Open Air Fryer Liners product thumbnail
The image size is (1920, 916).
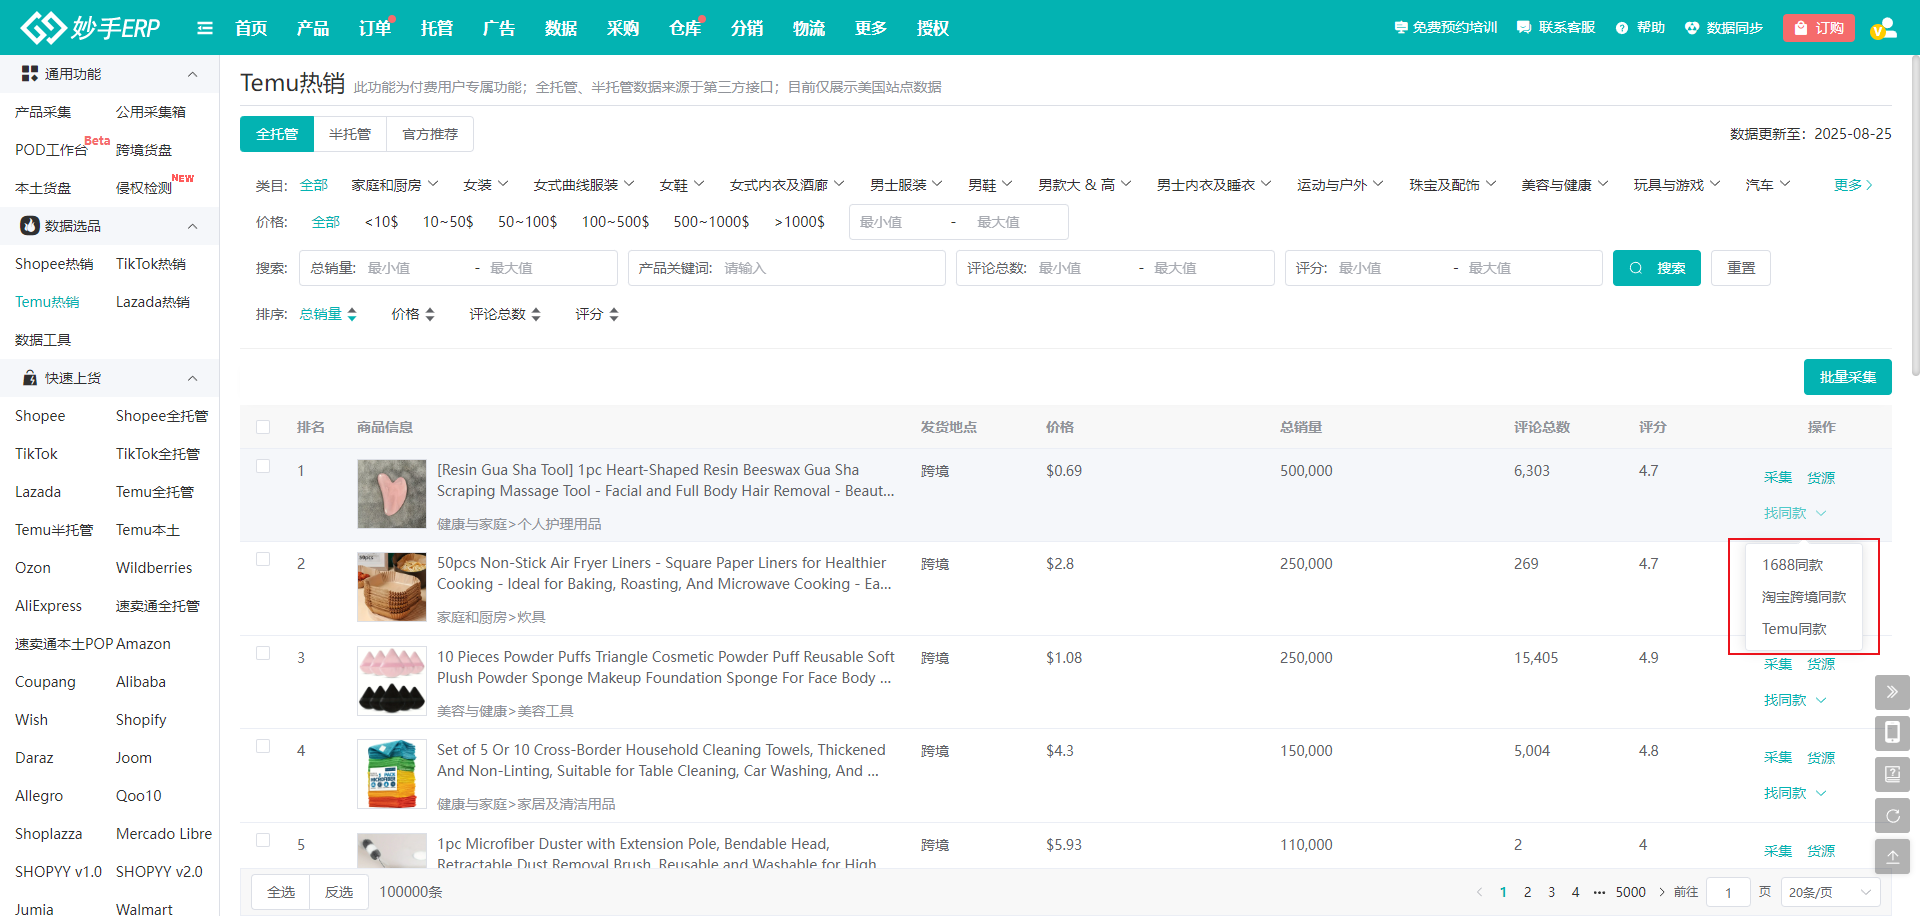click(x=392, y=587)
